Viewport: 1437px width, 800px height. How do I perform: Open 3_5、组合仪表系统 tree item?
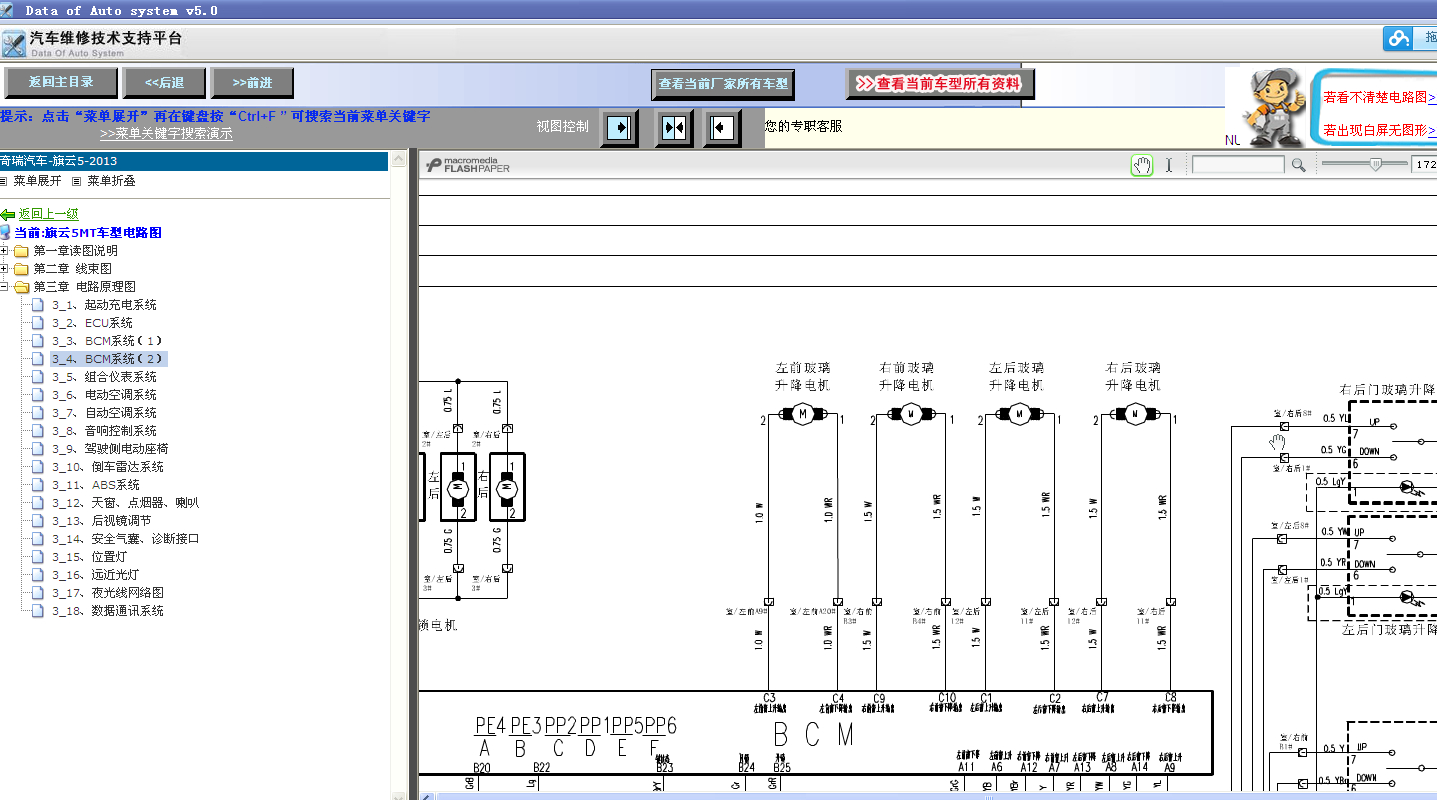tap(104, 377)
